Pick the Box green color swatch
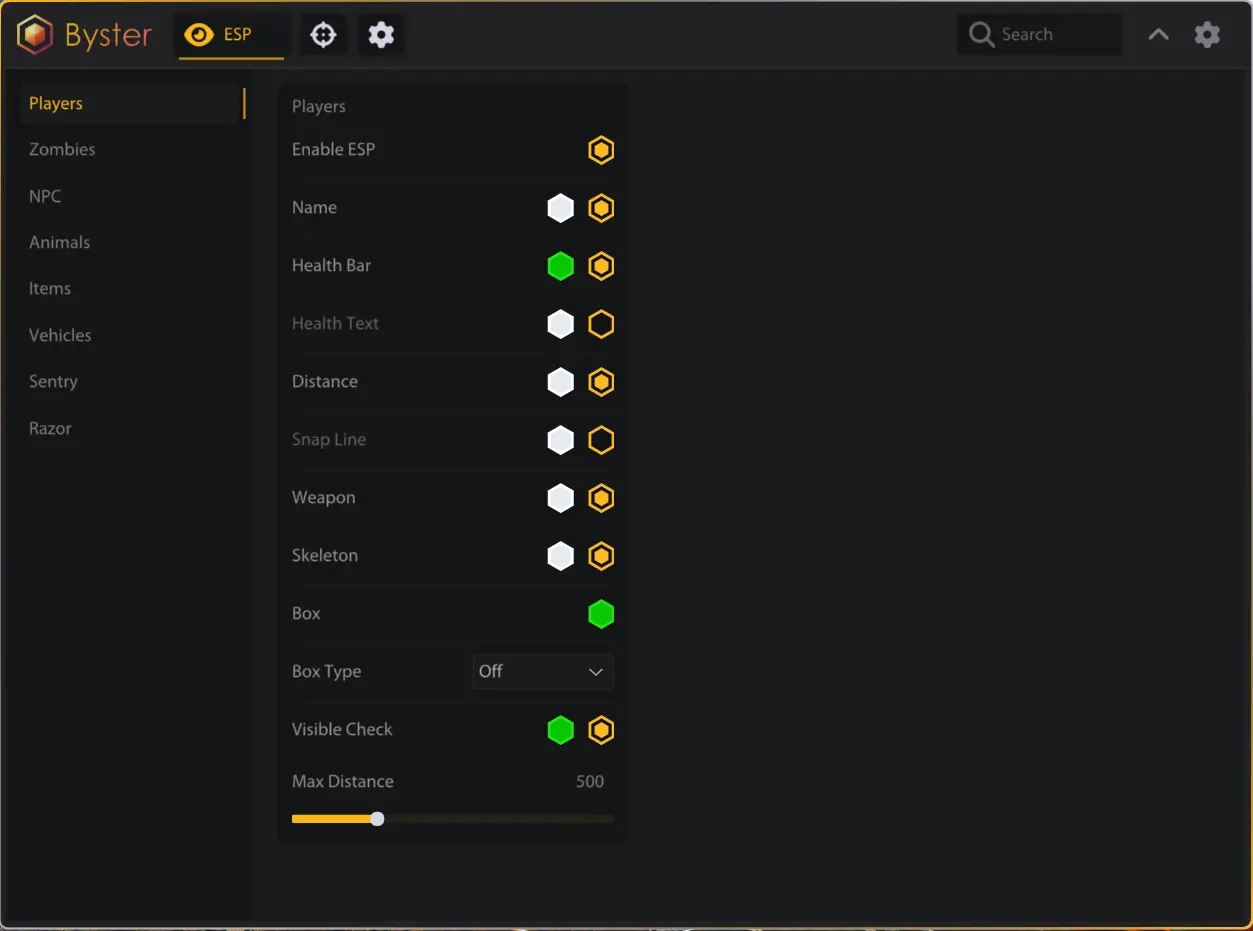This screenshot has width=1253, height=931. click(x=601, y=614)
